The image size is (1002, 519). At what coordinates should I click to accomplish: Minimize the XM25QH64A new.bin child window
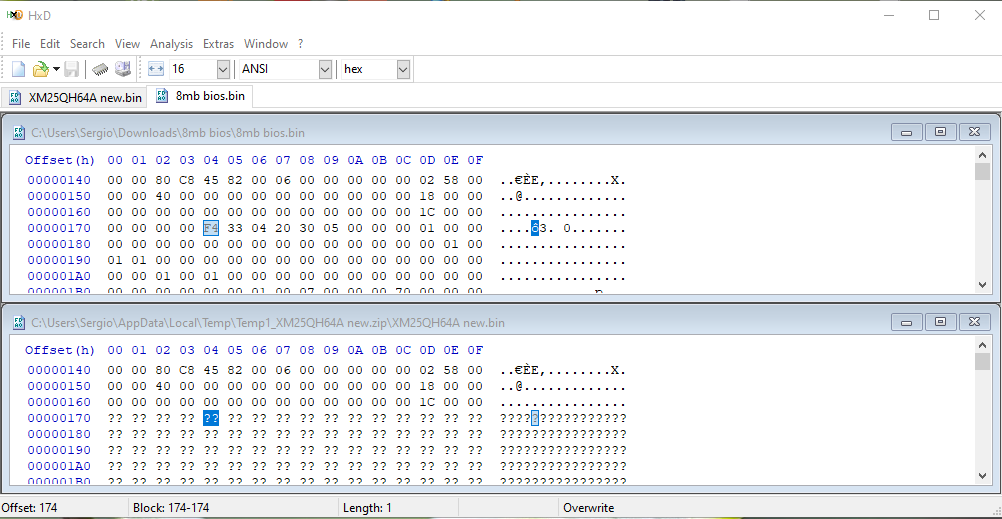click(x=907, y=322)
